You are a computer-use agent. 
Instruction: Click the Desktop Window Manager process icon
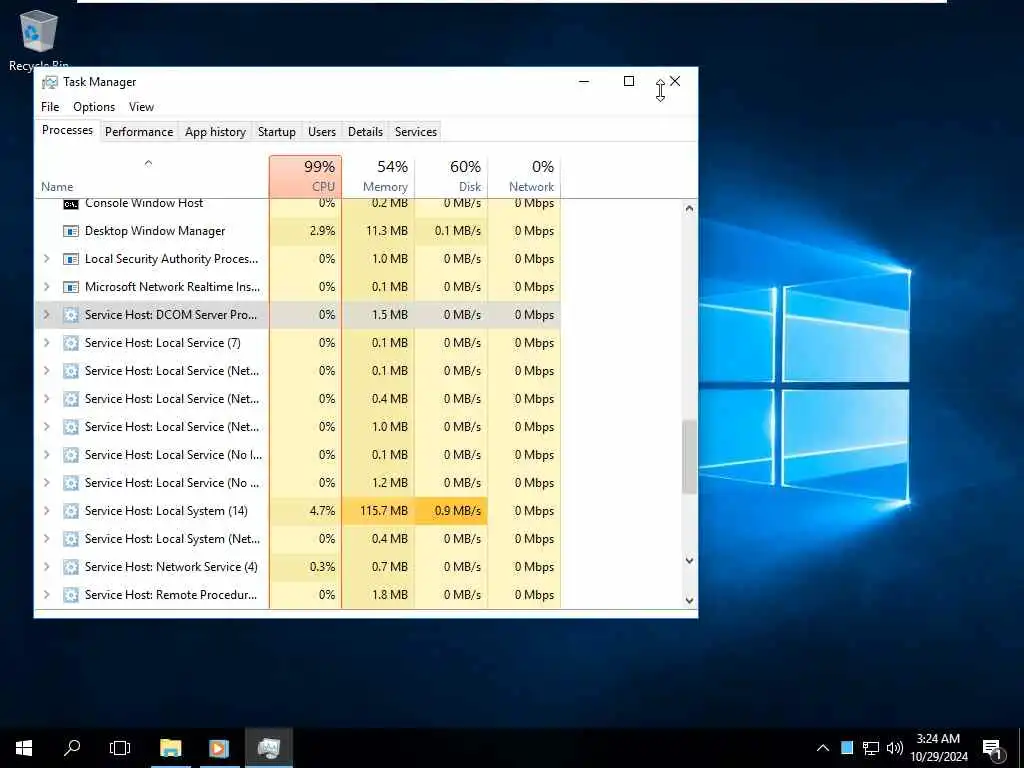pos(71,231)
